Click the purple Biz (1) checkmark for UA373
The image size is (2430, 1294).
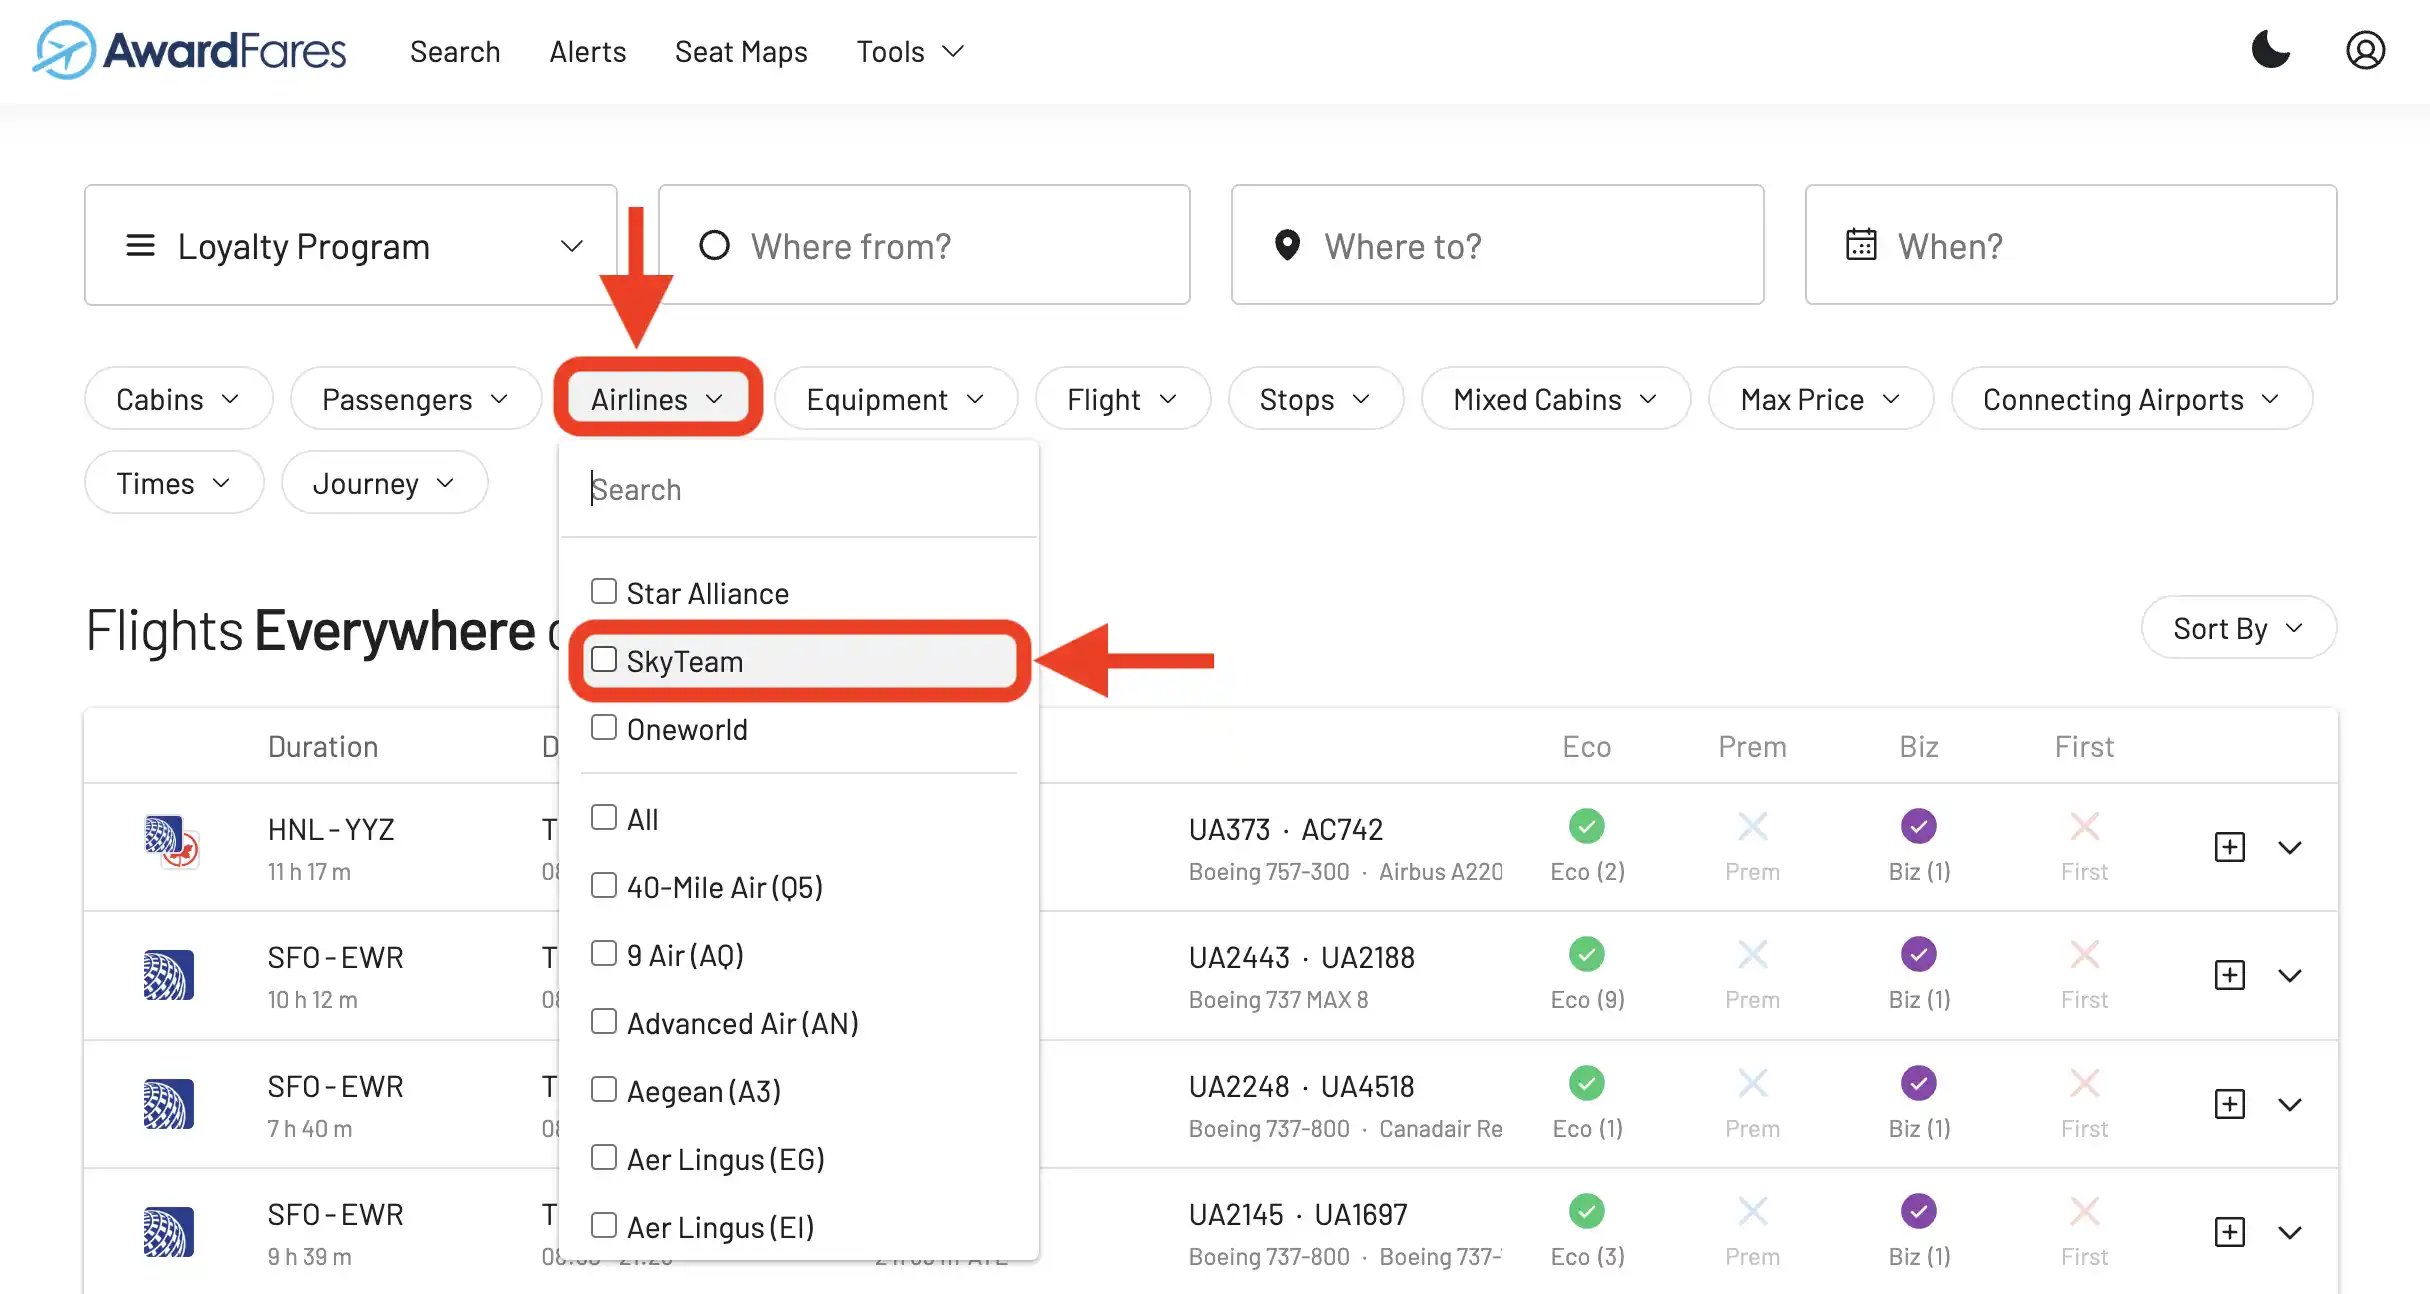tap(1918, 827)
